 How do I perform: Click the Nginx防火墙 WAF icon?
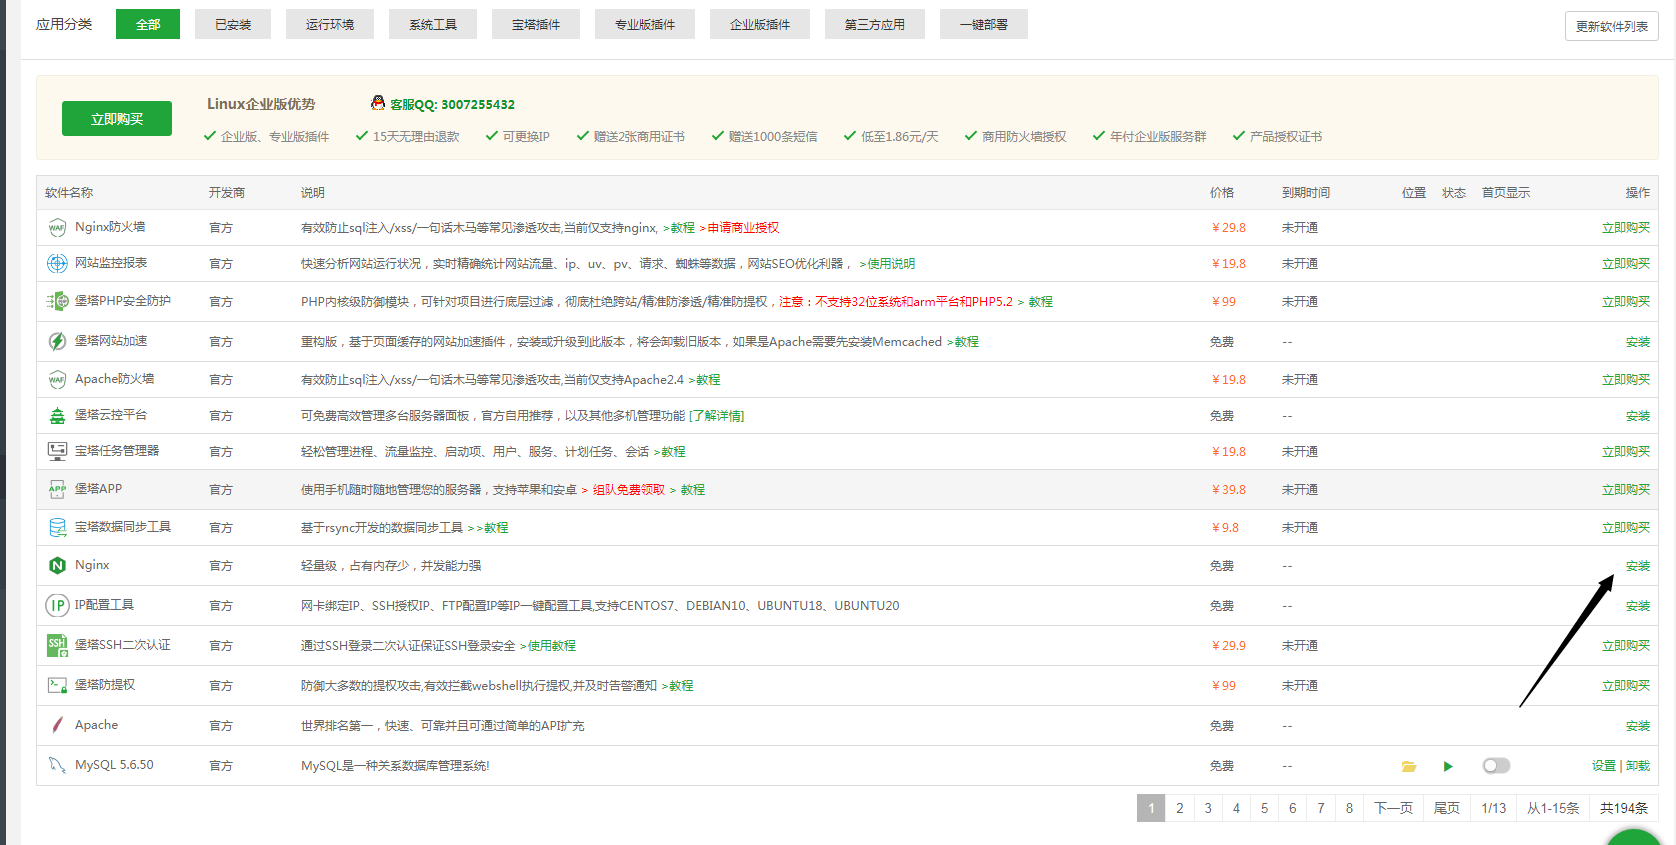pyautogui.click(x=57, y=228)
